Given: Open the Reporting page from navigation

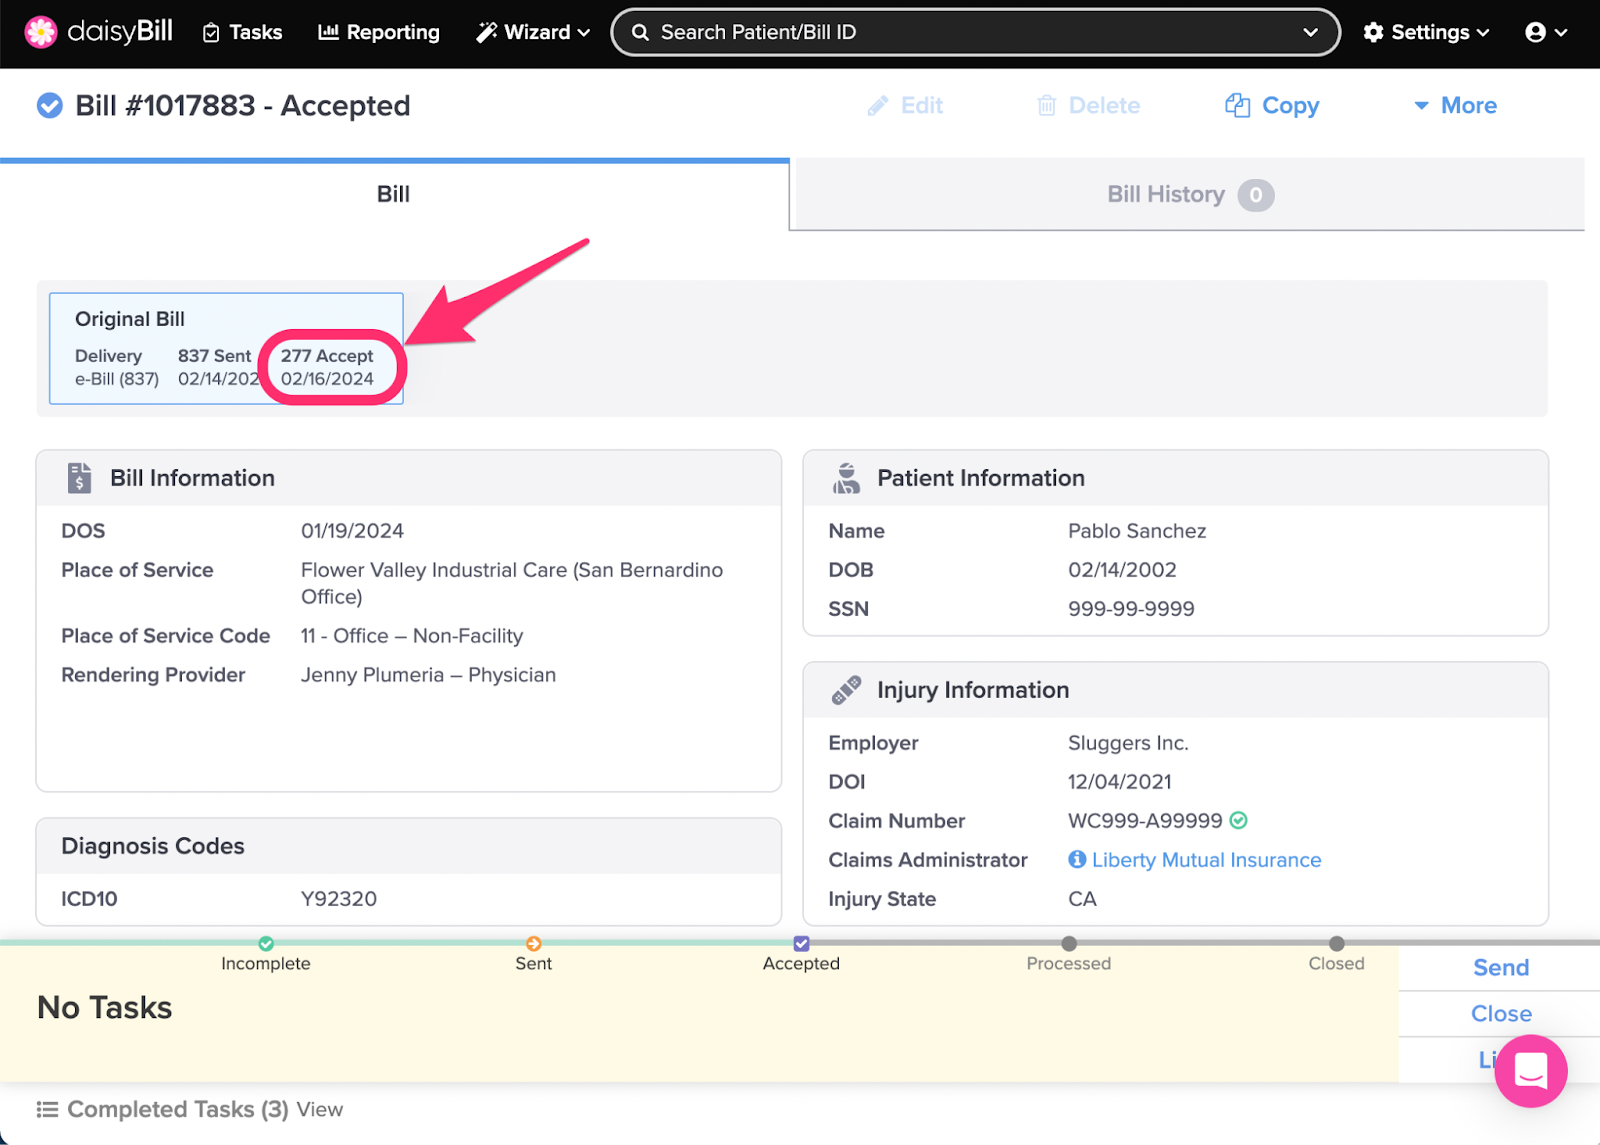Looking at the screenshot, I should [379, 32].
